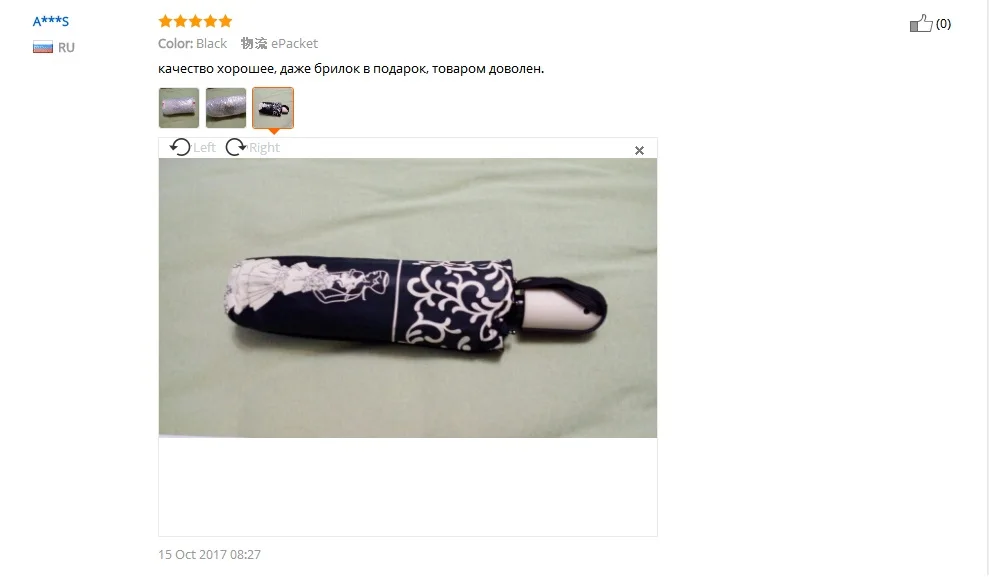Click the Russian flag icon
Image resolution: width=989 pixels, height=587 pixels.
tap(43, 47)
